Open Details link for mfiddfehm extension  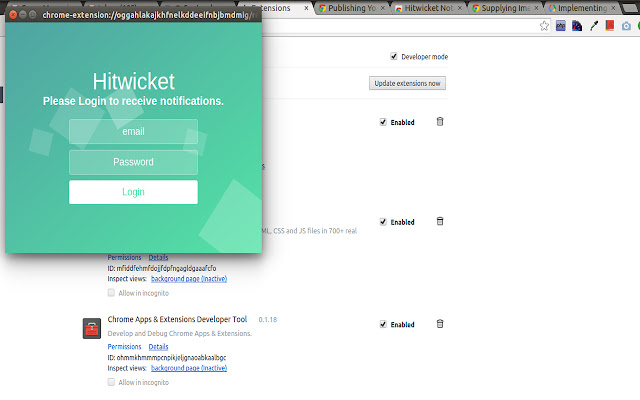pos(158,257)
